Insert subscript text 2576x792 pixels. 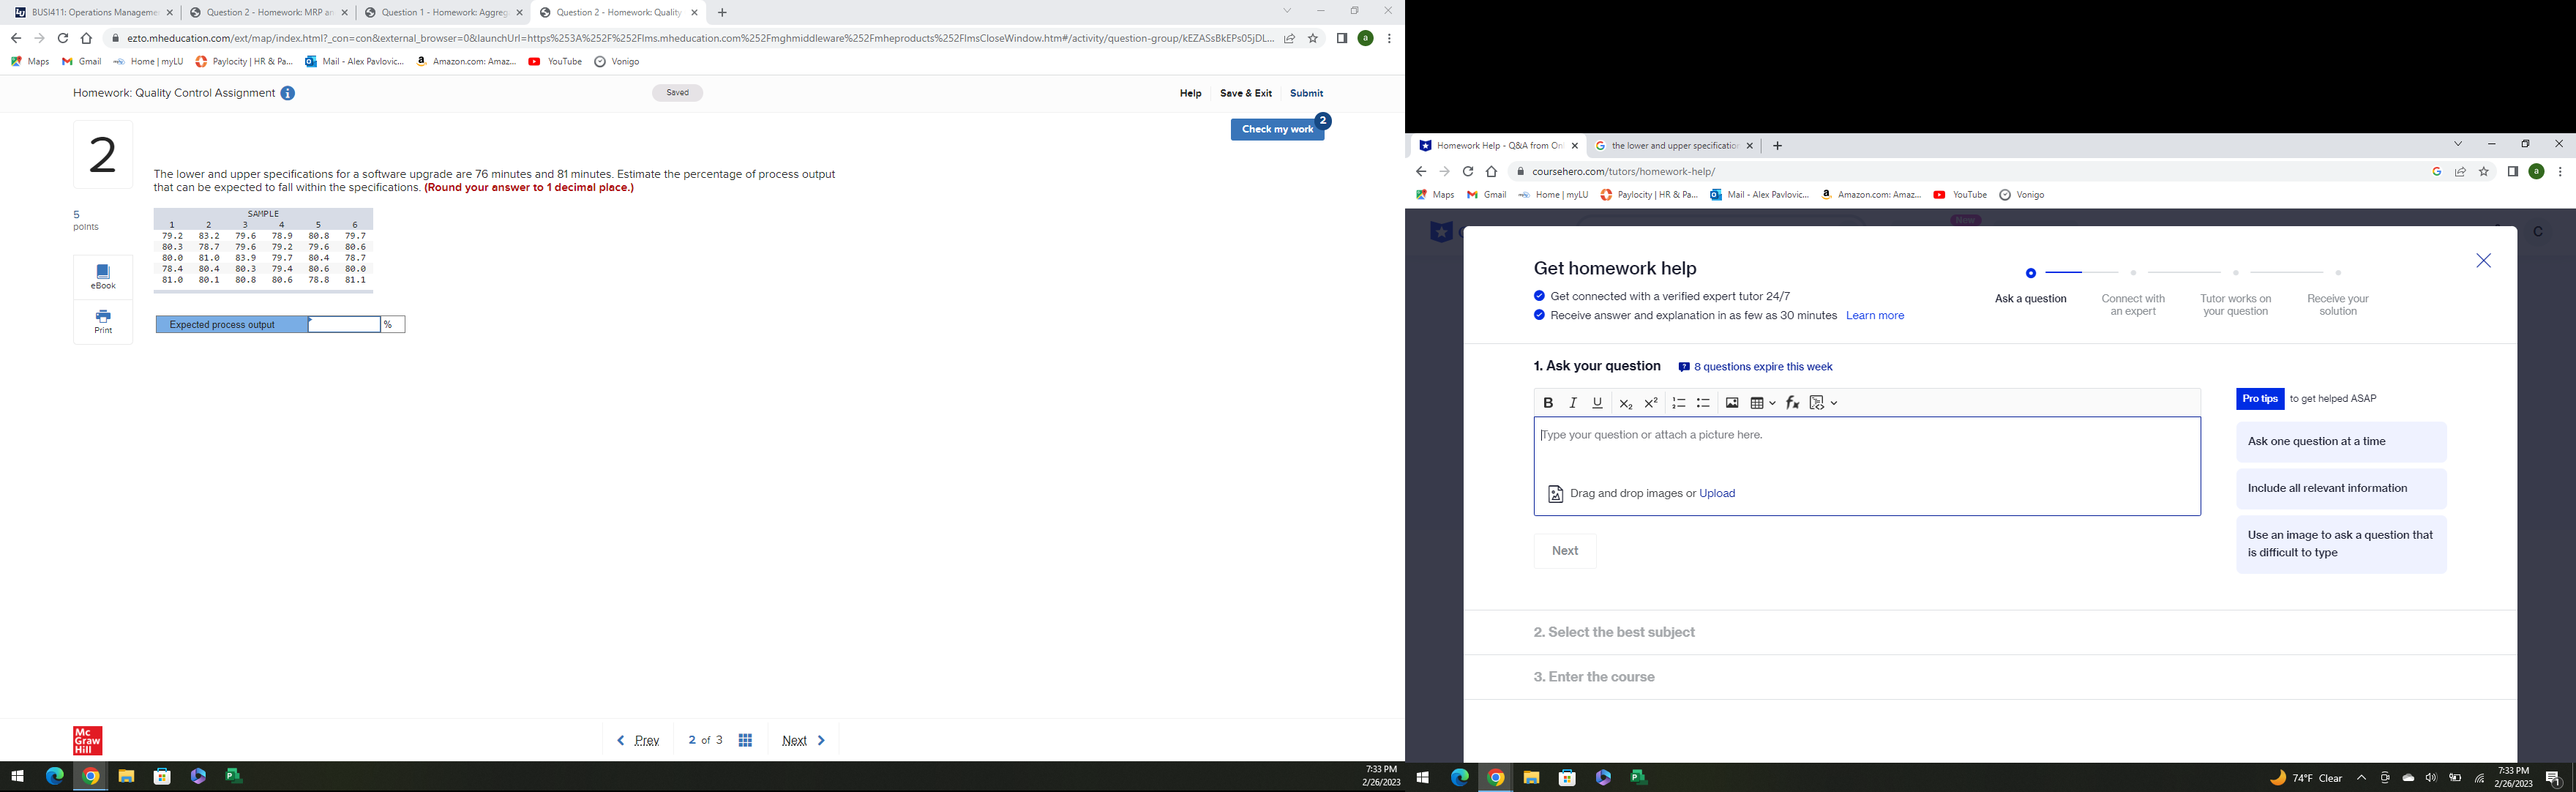[1625, 403]
